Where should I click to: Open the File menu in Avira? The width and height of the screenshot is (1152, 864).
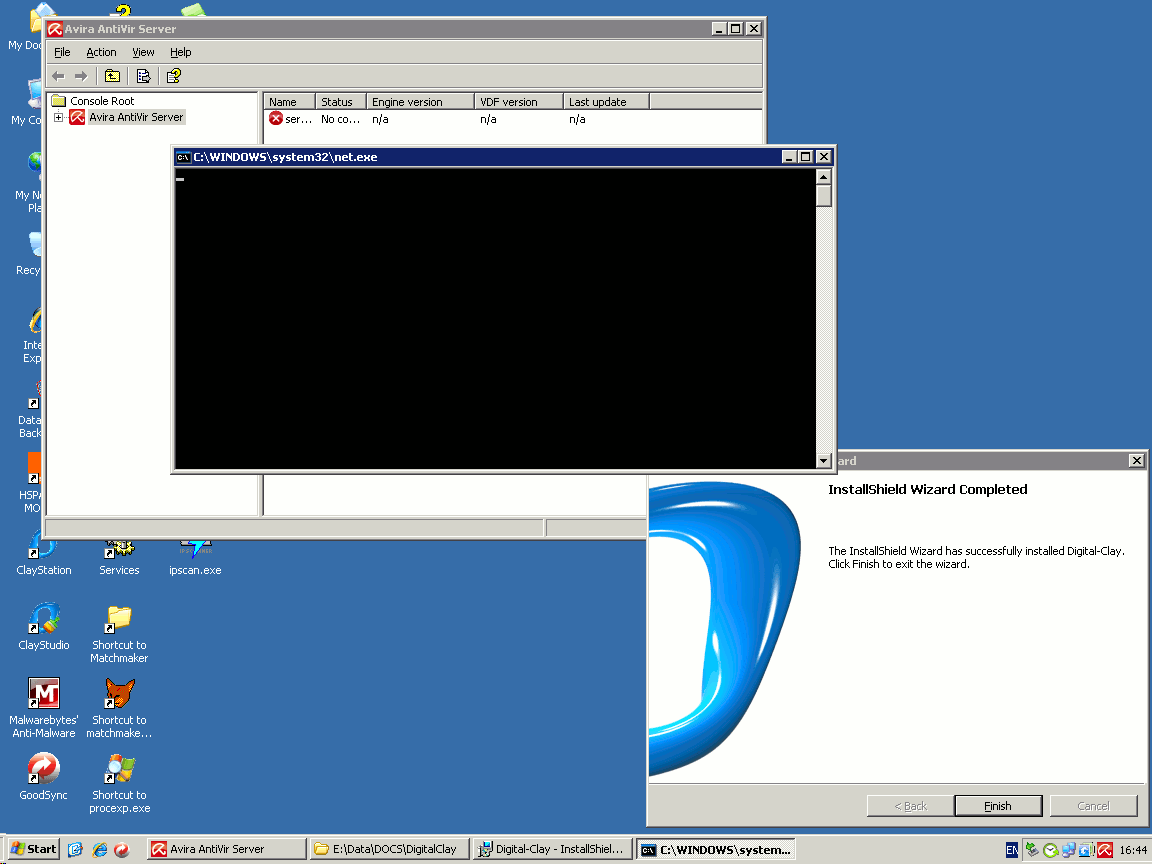click(62, 52)
